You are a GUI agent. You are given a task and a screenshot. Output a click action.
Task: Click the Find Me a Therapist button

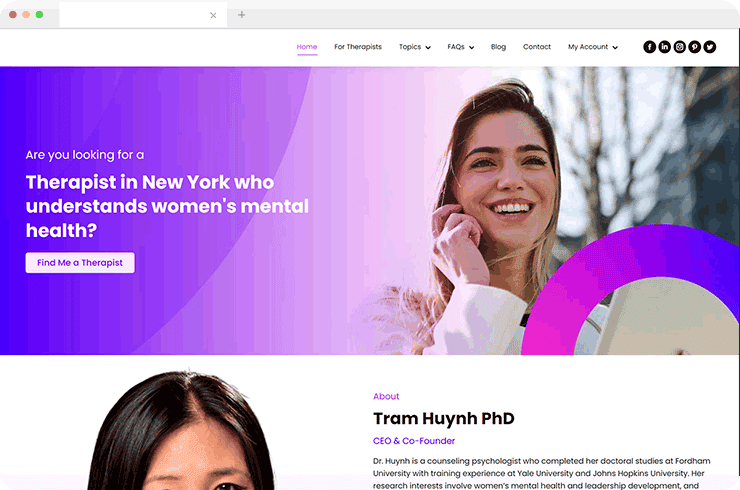(x=80, y=263)
